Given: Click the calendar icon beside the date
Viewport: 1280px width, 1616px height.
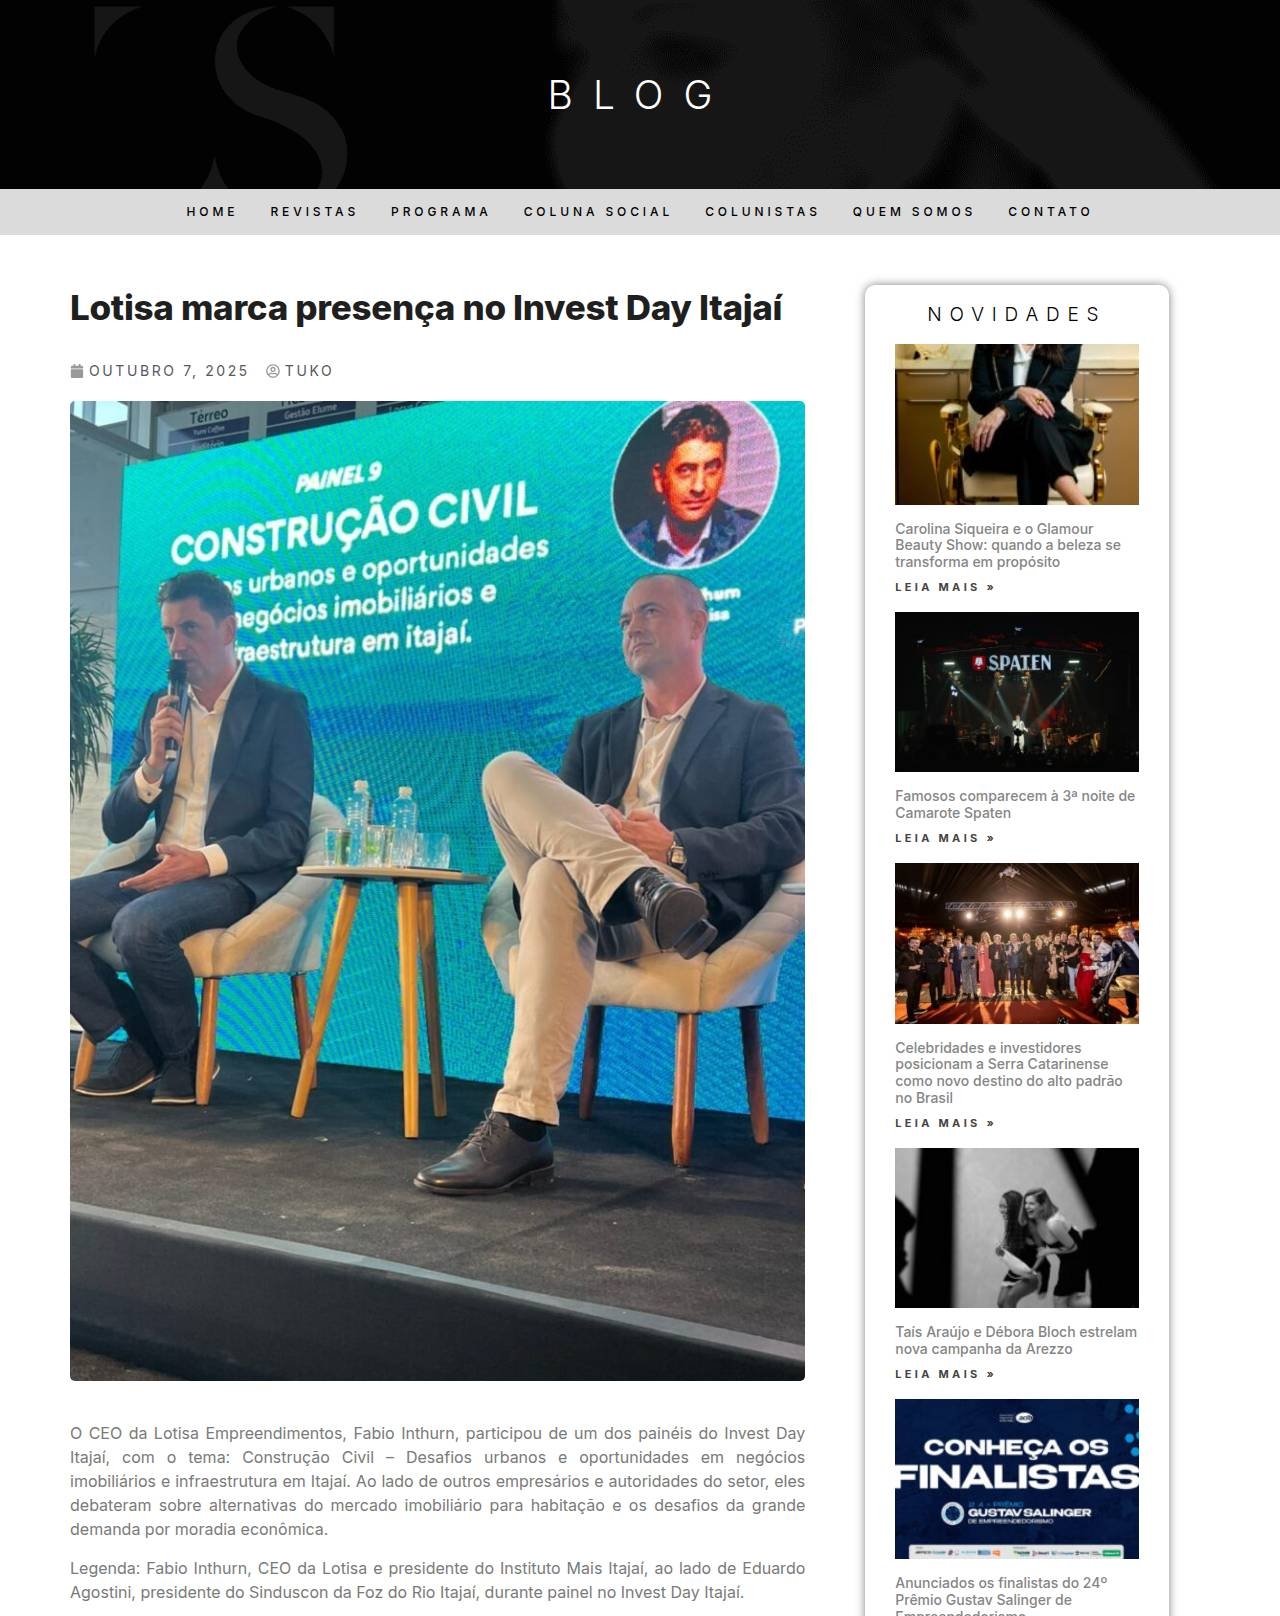Looking at the screenshot, I should pos(77,371).
